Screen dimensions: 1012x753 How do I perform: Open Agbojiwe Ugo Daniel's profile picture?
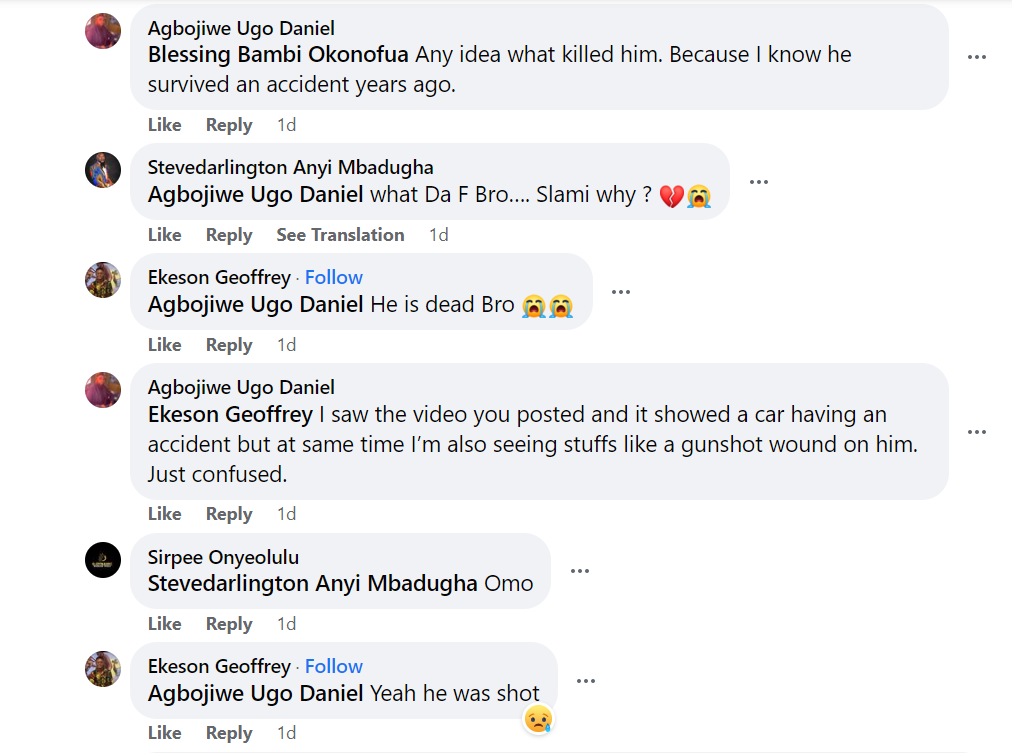tap(102, 28)
